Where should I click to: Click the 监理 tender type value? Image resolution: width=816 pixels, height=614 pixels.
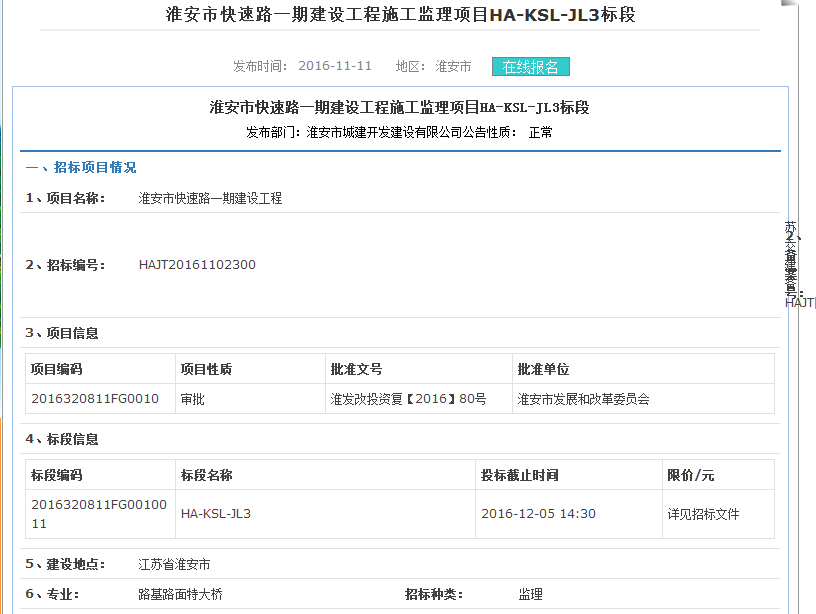pos(530,594)
